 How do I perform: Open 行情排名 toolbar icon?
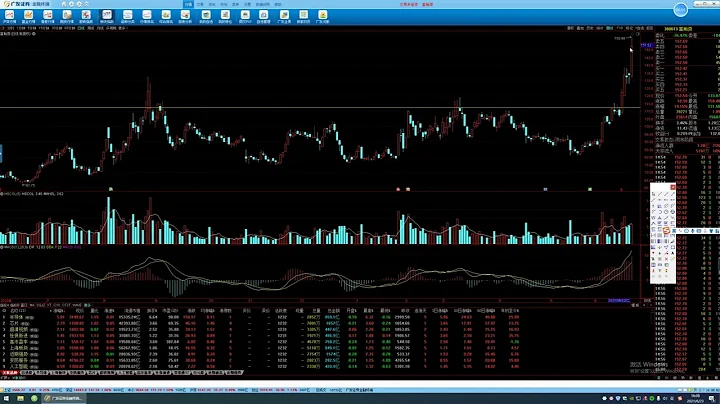point(147,17)
